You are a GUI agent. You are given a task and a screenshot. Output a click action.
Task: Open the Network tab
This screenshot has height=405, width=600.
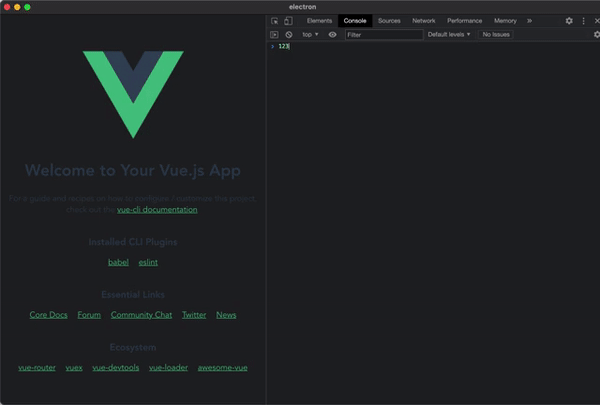[424, 21]
